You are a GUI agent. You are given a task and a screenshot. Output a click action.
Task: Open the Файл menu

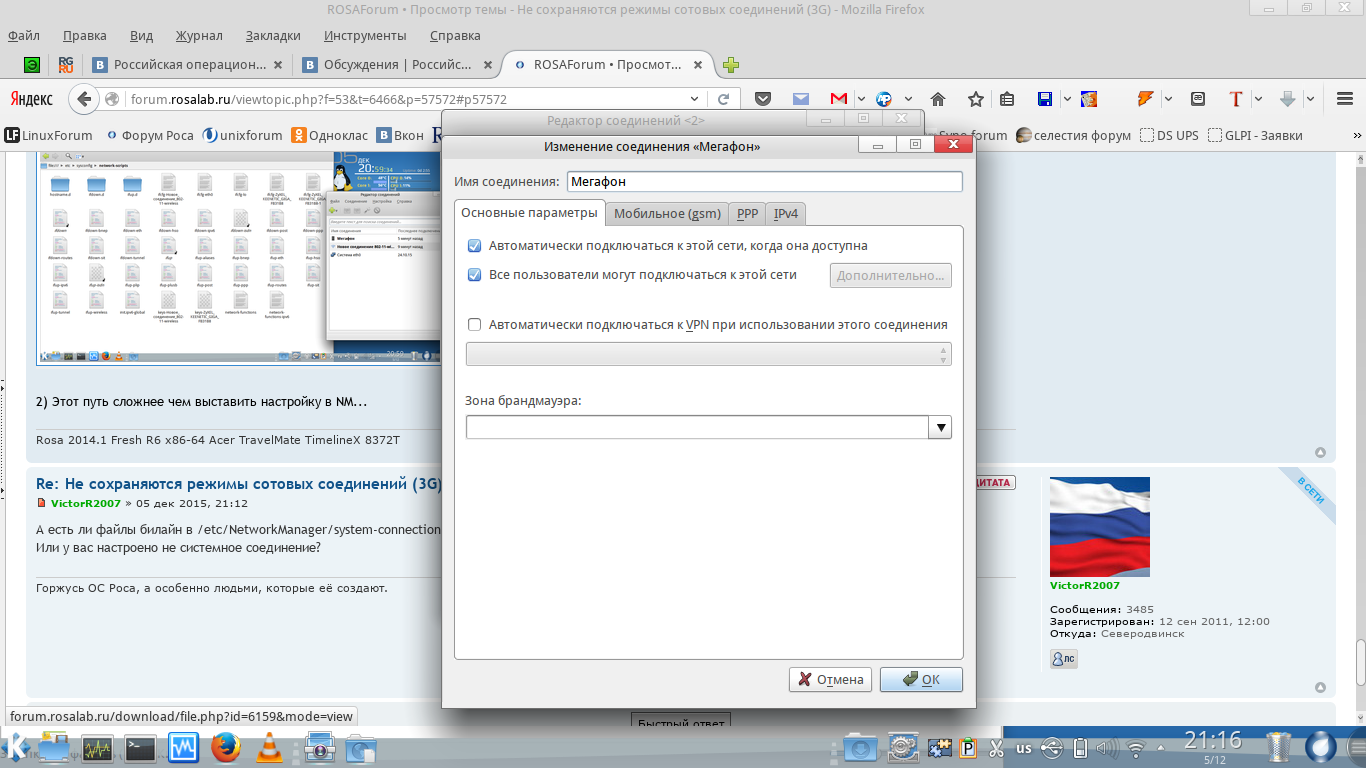tap(24, 36)
